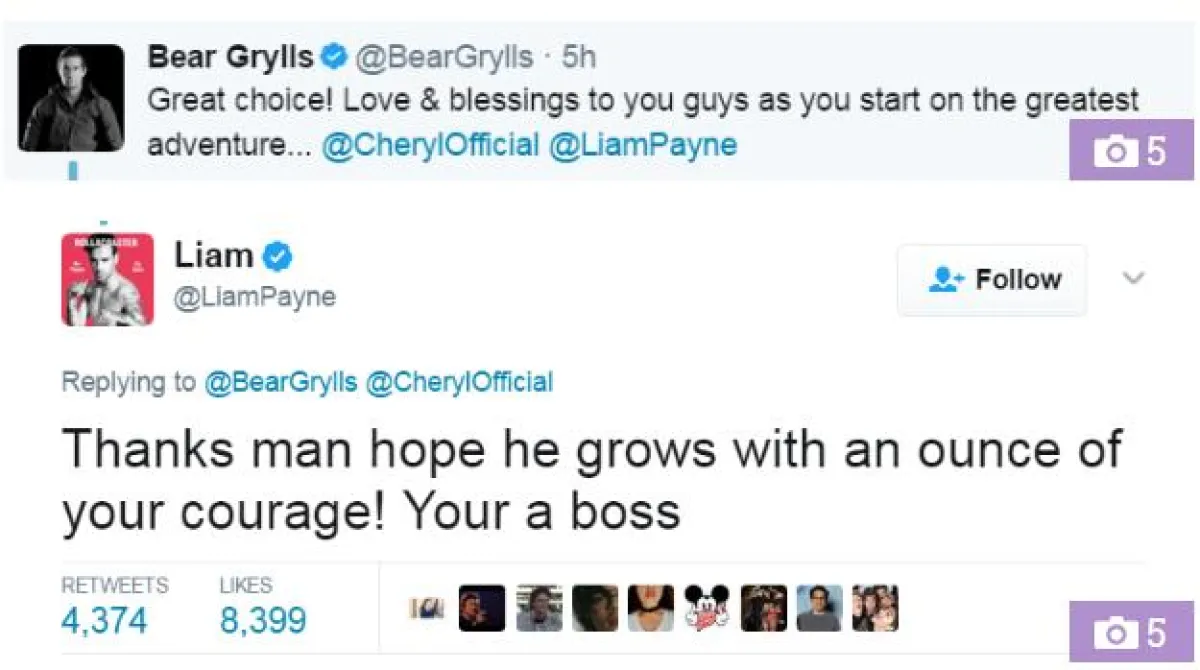The height and width of the screenshot is (670, 1200).
Task: Open Bear Grylls' profile avatar
Action: coord(72,98)
